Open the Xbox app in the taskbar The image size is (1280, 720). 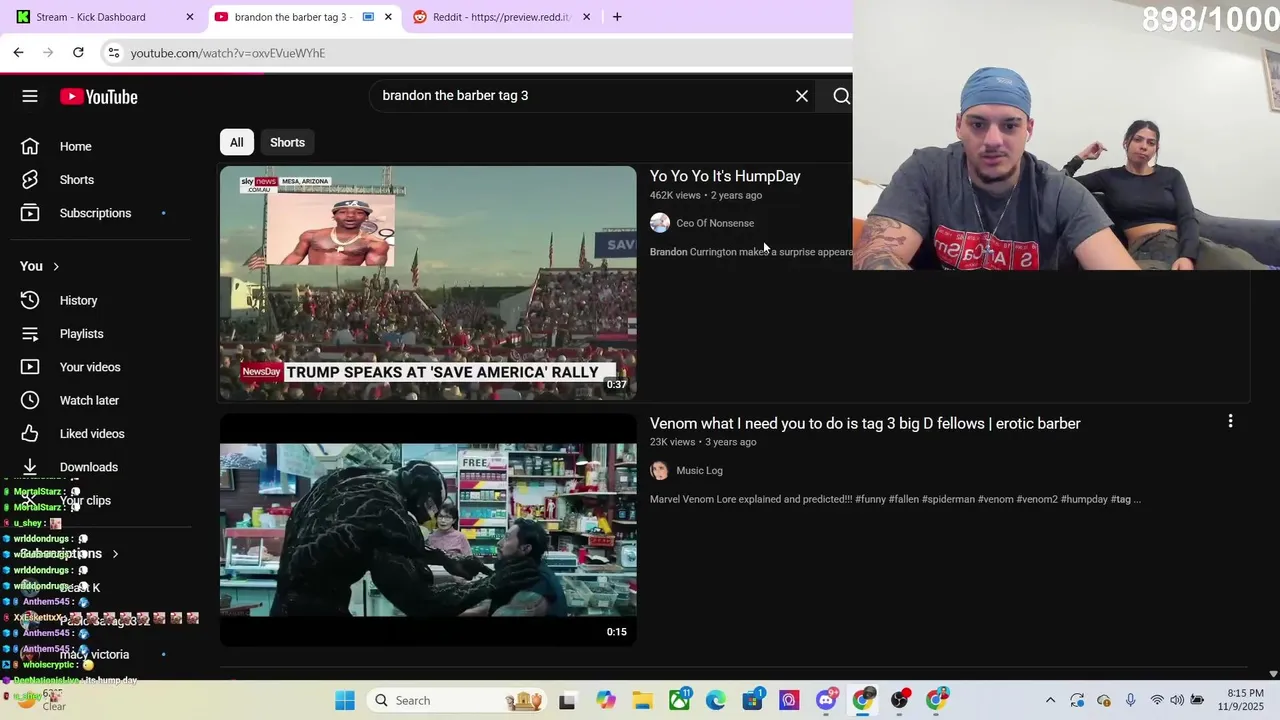[x=680, y=699]
